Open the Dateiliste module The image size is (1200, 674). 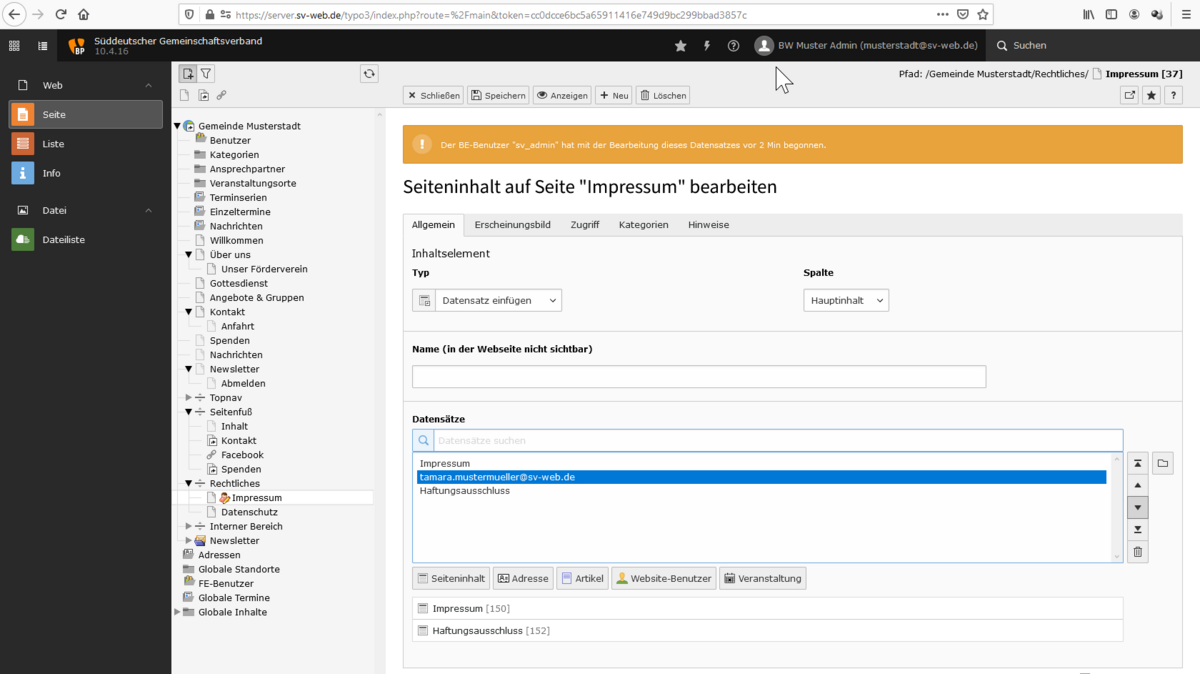coord(86,240)
